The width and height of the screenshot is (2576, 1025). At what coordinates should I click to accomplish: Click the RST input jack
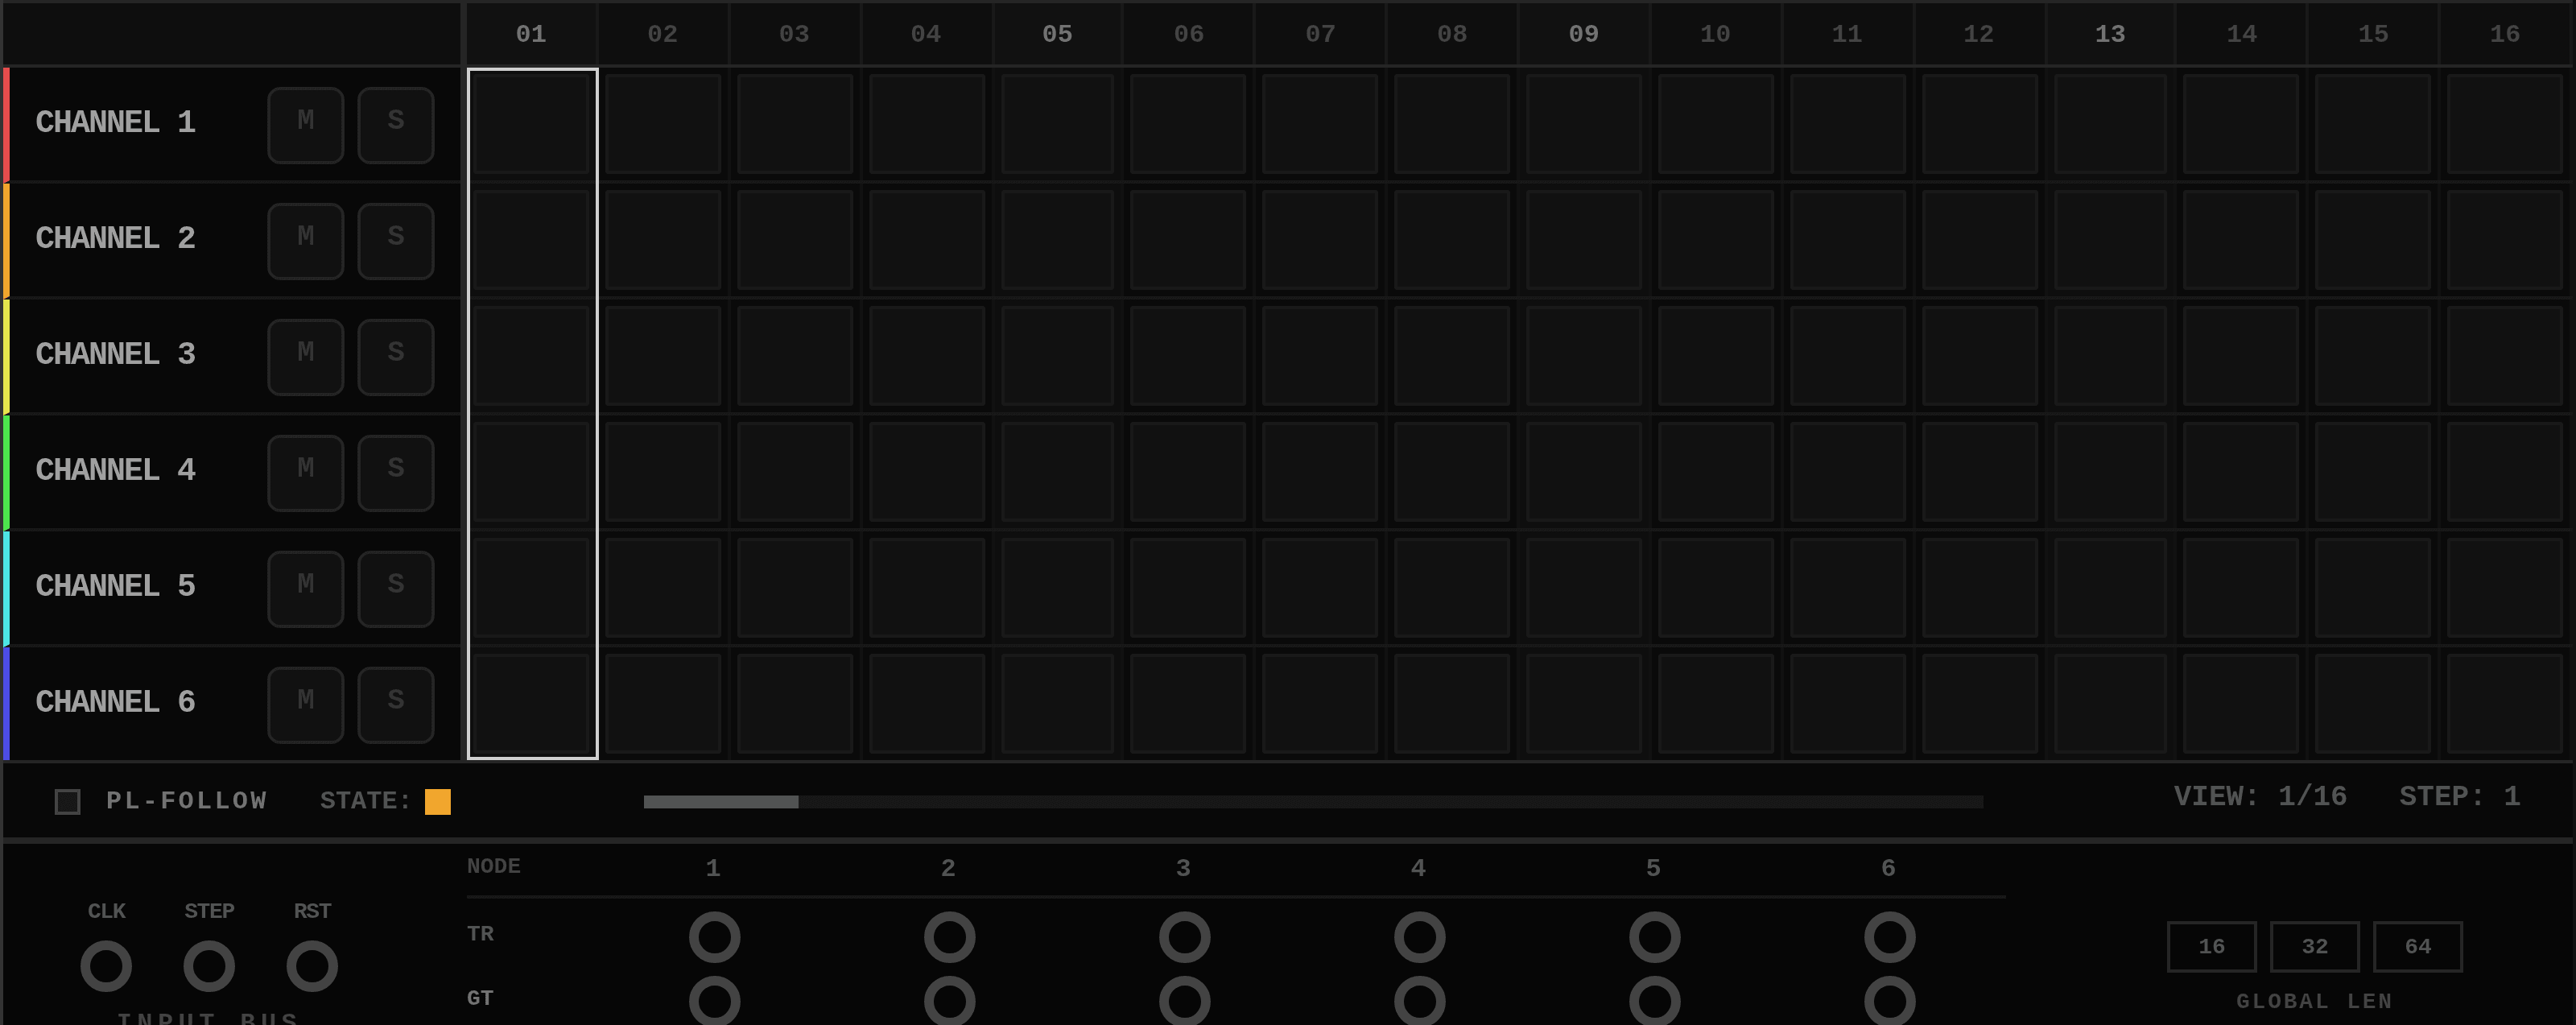tap(312, 965)
